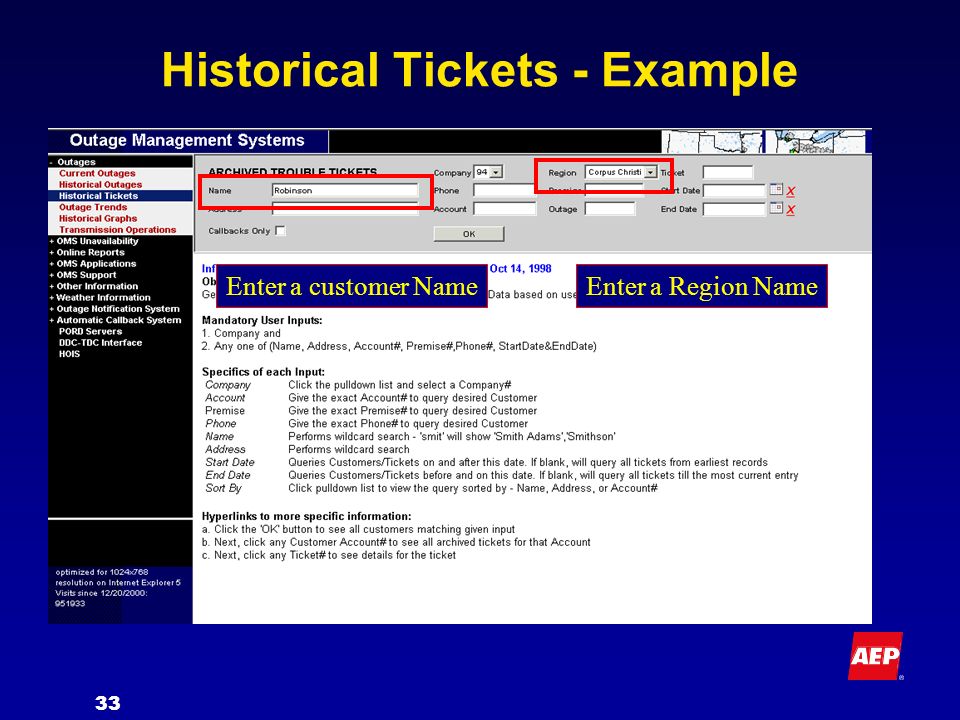960x720 pixels.
Task: Expand the OMS Applications section
Action: [93, 263]
